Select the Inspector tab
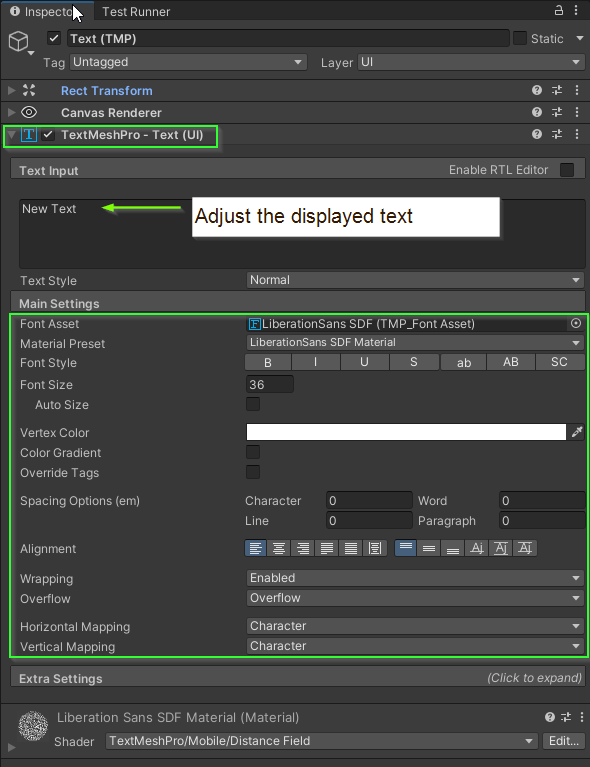Viewport: 590px width, 767px height. [46, 12]
